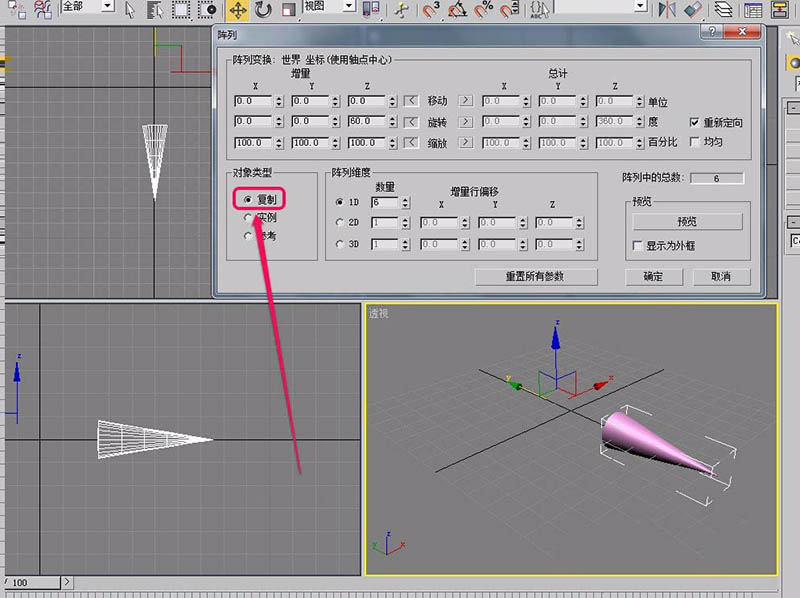Select the 2D array dimension radio button
800x598 pixels.
340,223
